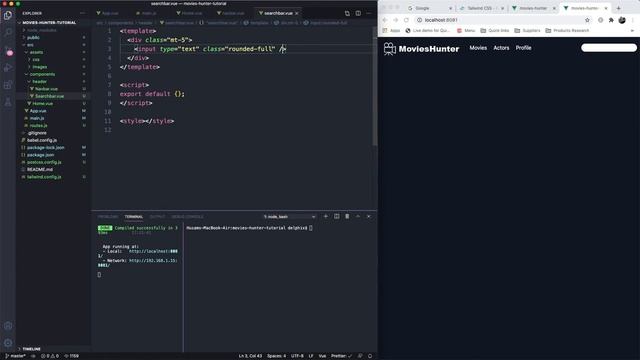Viewport: 640px width, 360px height.
Task: Click the split editor right icon
Action: point(358,13)
